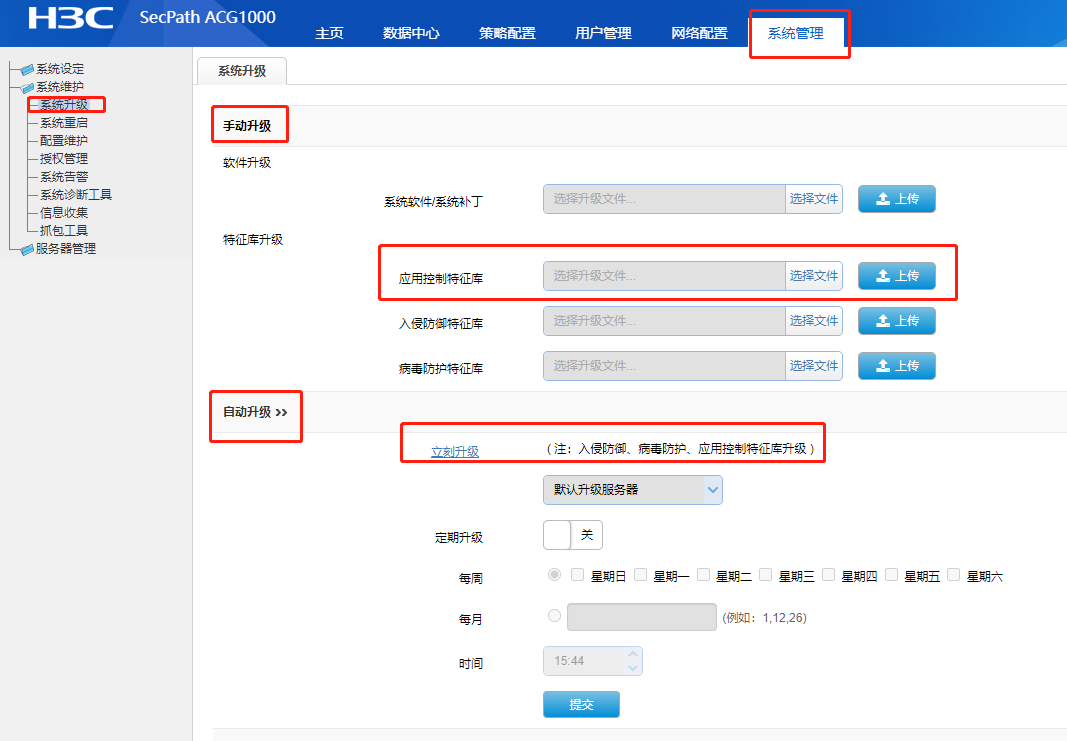Click 选择文件 for 病毒防护特征库

tap(814, 365)
